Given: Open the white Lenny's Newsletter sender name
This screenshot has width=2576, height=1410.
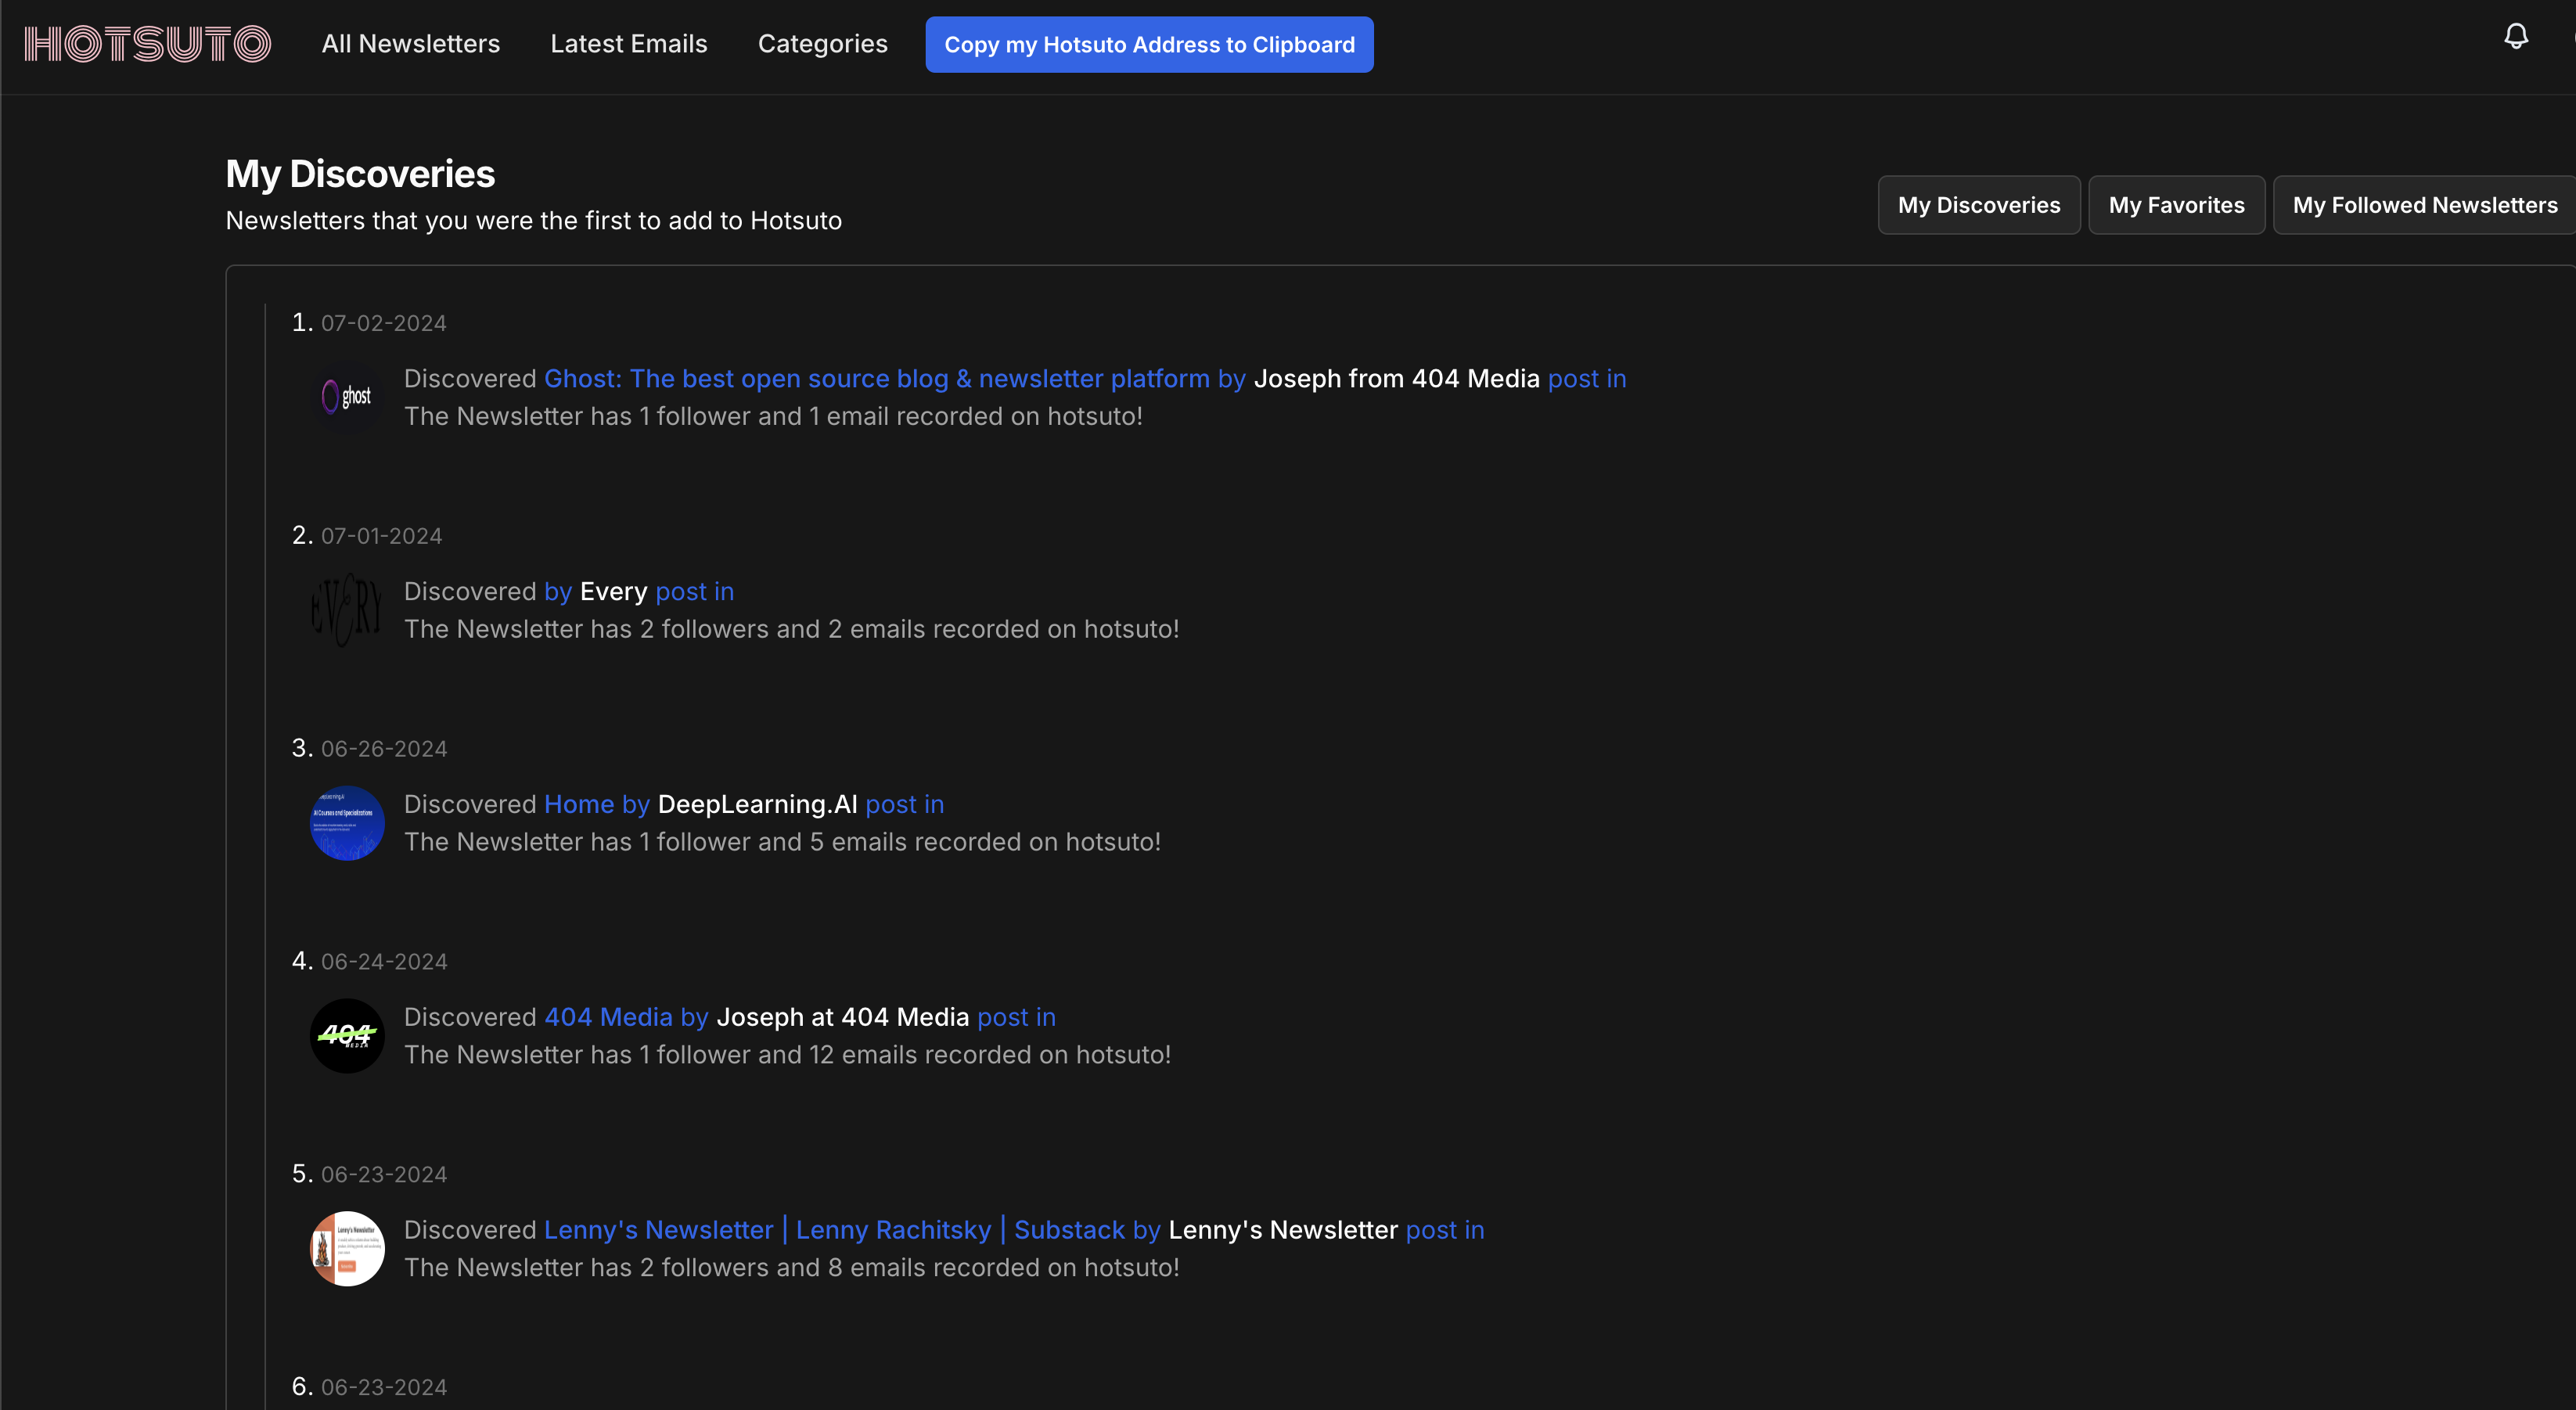Looking at the screenshot, I should coord(1283,1230).
